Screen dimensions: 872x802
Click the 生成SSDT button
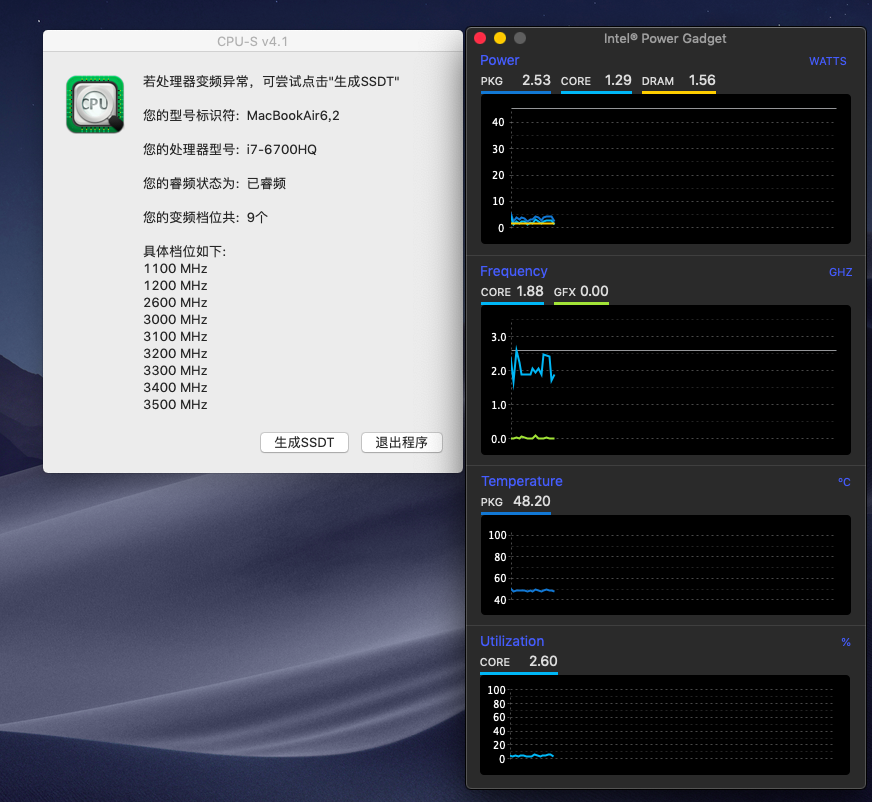coord(304,443)
